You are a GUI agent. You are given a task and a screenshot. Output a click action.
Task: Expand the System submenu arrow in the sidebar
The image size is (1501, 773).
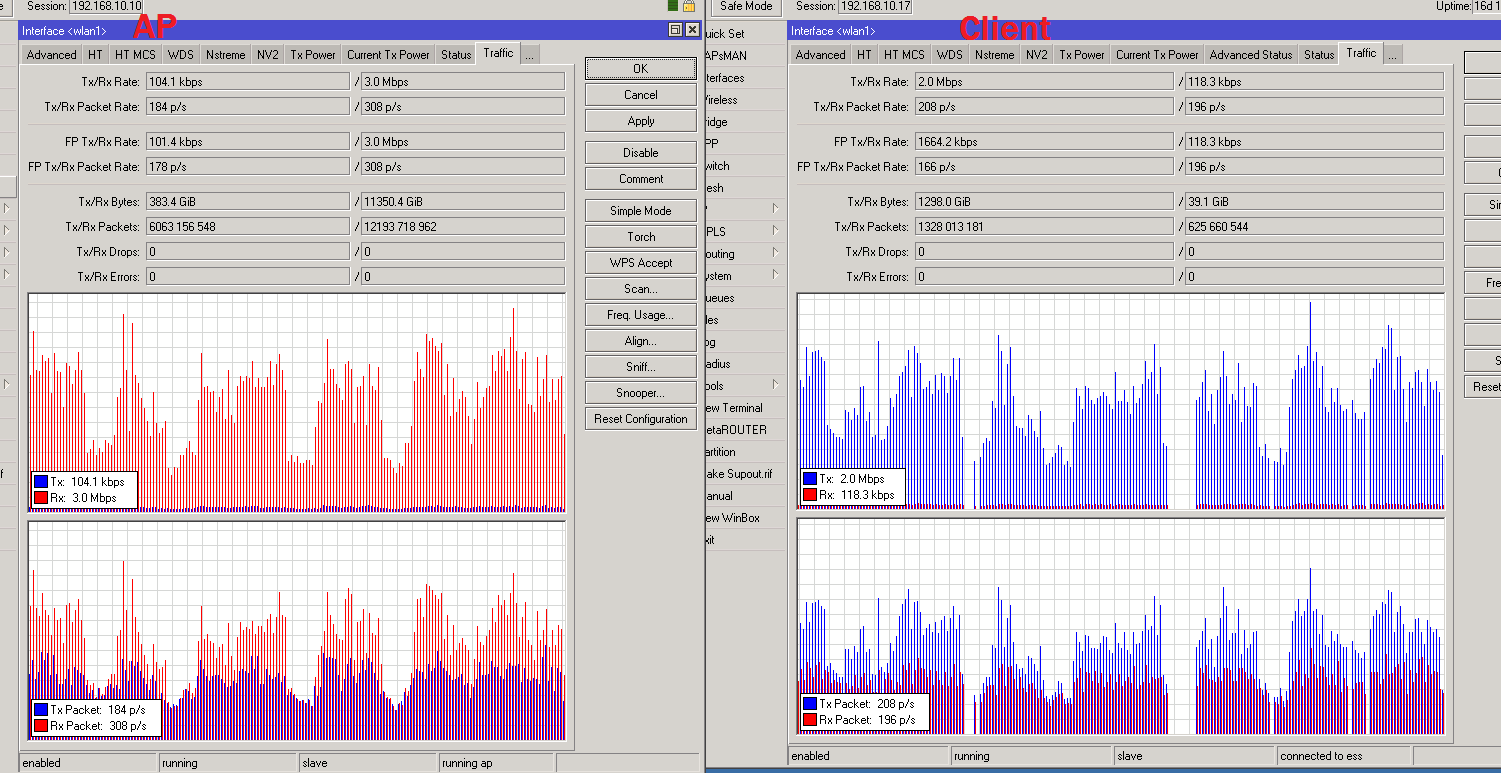click(x=776, y=275)
